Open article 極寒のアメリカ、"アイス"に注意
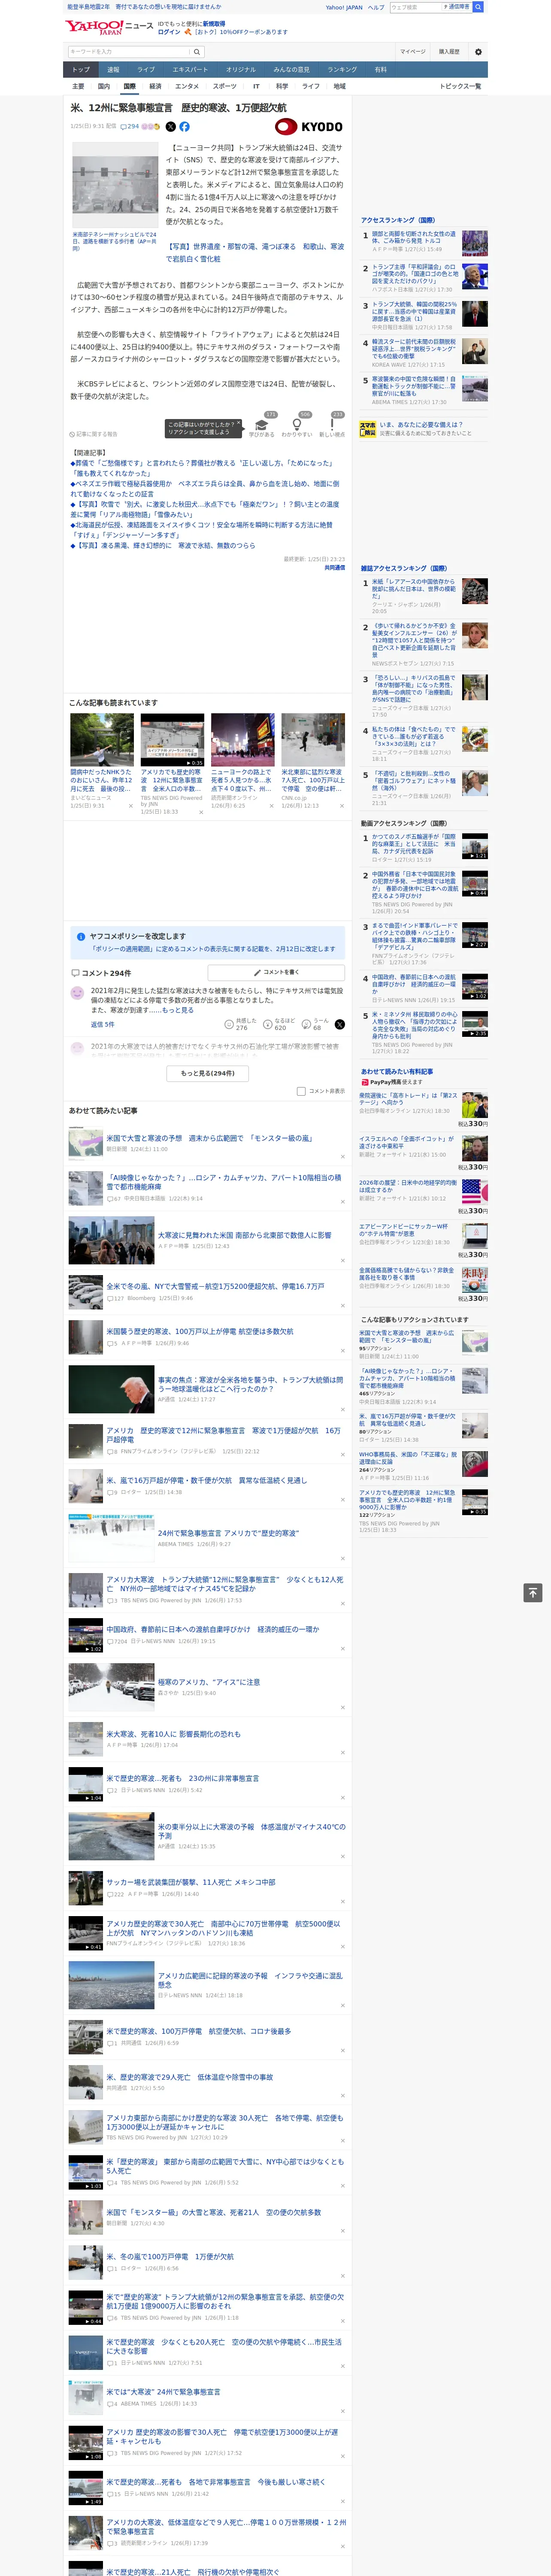Screen dimensions: 551x2576 point(209,1682)
